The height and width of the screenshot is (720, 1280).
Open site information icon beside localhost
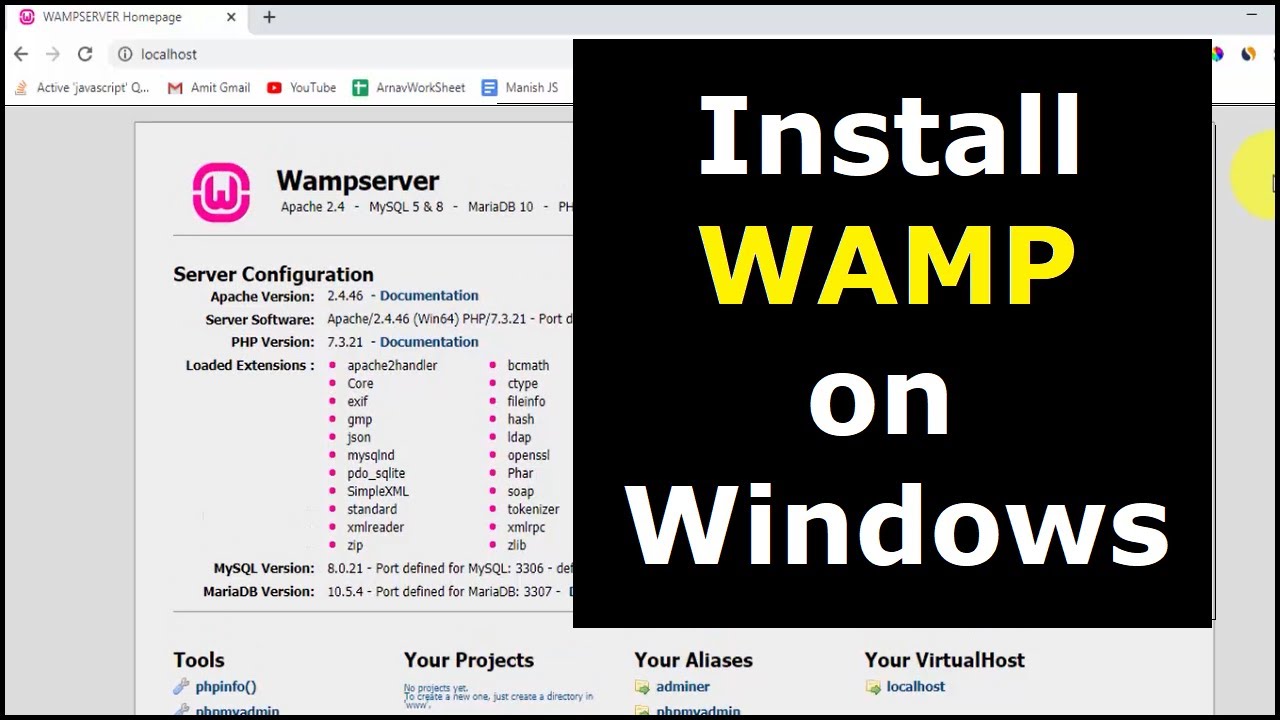click(125, 54)
